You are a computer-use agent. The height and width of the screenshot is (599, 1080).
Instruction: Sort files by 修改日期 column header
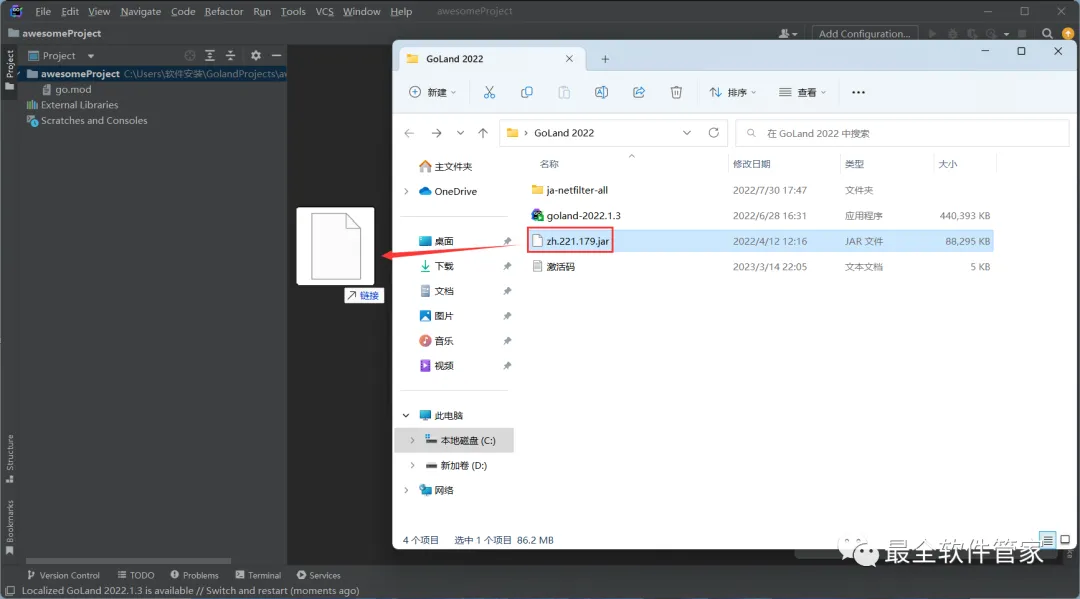point(751,164)
